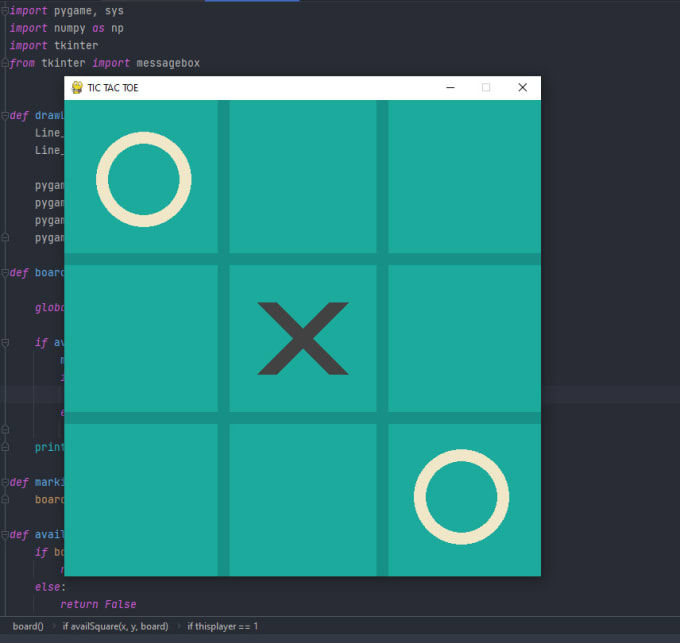Click the empty bottom-left board square
The image size is (680, 643).
tap(141, 500)
